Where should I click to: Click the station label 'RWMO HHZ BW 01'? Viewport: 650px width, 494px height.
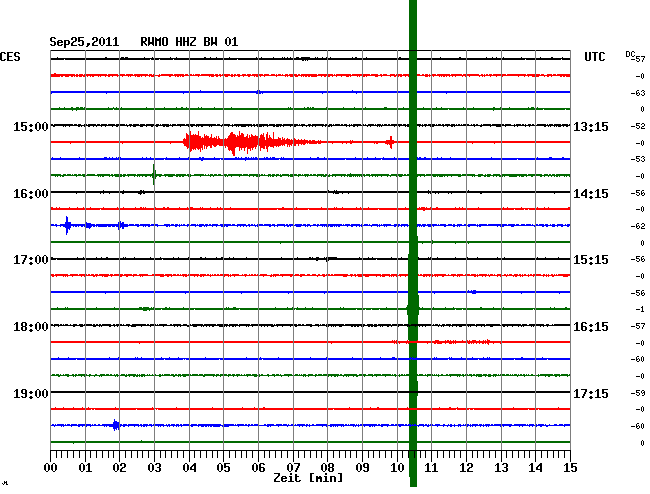pos(189,42)
